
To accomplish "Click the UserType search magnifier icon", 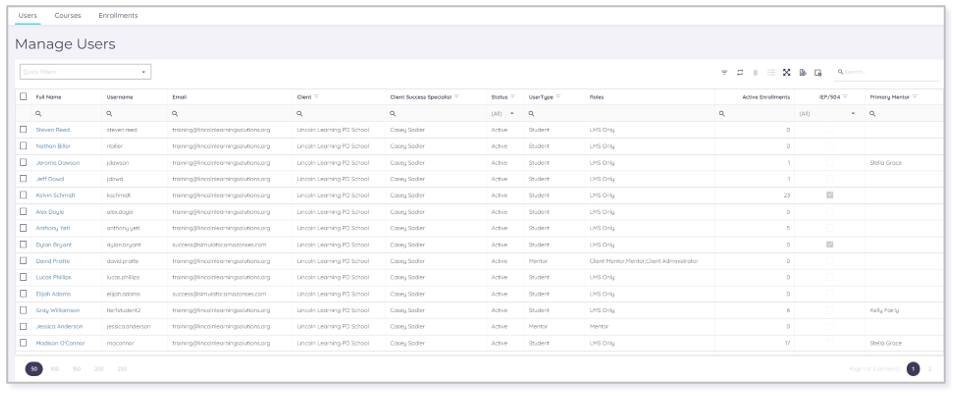I will tap(531, 114).
